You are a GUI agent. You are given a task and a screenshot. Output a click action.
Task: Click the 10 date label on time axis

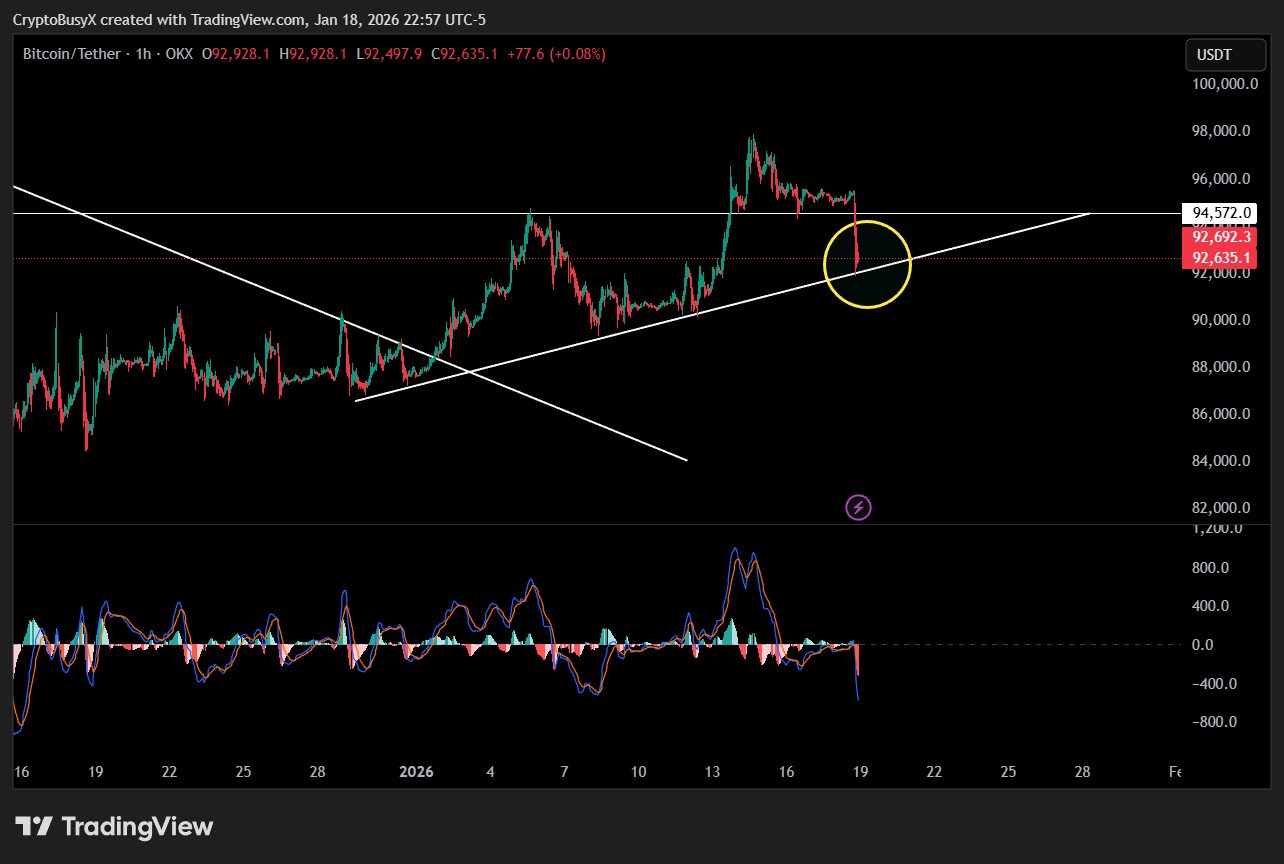pyautogui.click(x=638, y=772)
